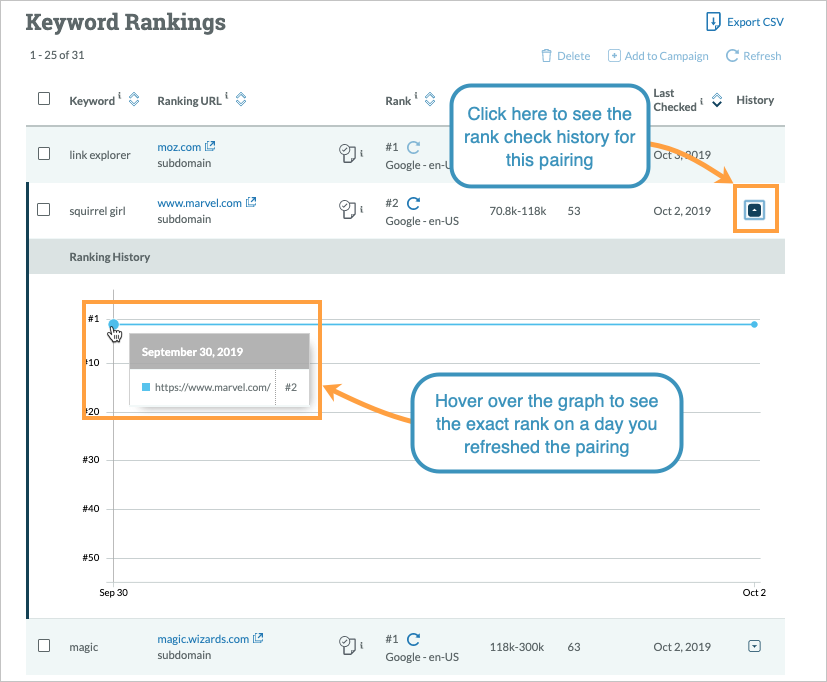The width and height of the screenshot is (827, 682).
Task: Check the link explorer row checkbox
Action: coord(44,153)
